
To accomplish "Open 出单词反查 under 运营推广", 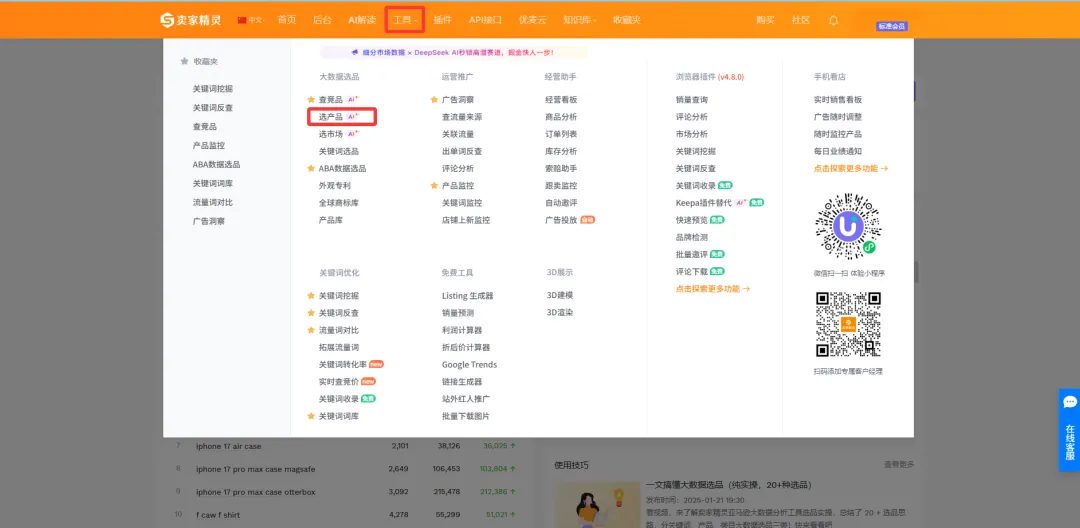I will (462, 151).
